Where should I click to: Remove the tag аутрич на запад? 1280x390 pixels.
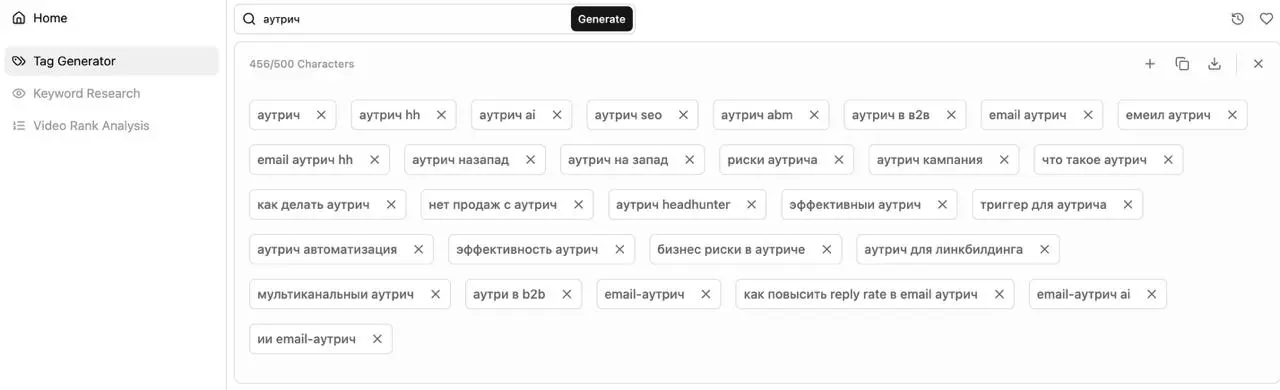click(689, 160)
